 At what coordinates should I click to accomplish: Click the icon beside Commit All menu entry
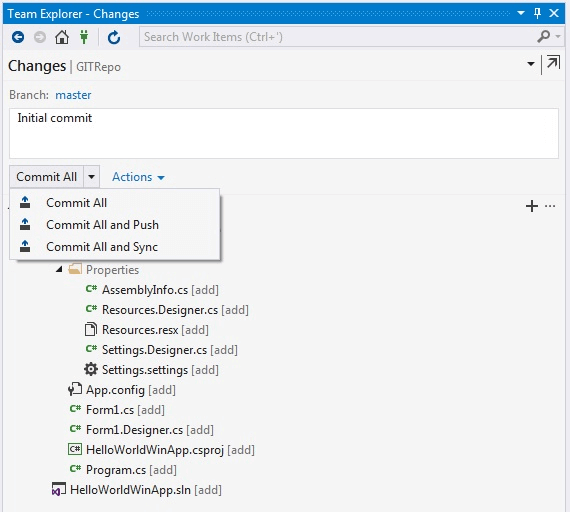[25, 202]
